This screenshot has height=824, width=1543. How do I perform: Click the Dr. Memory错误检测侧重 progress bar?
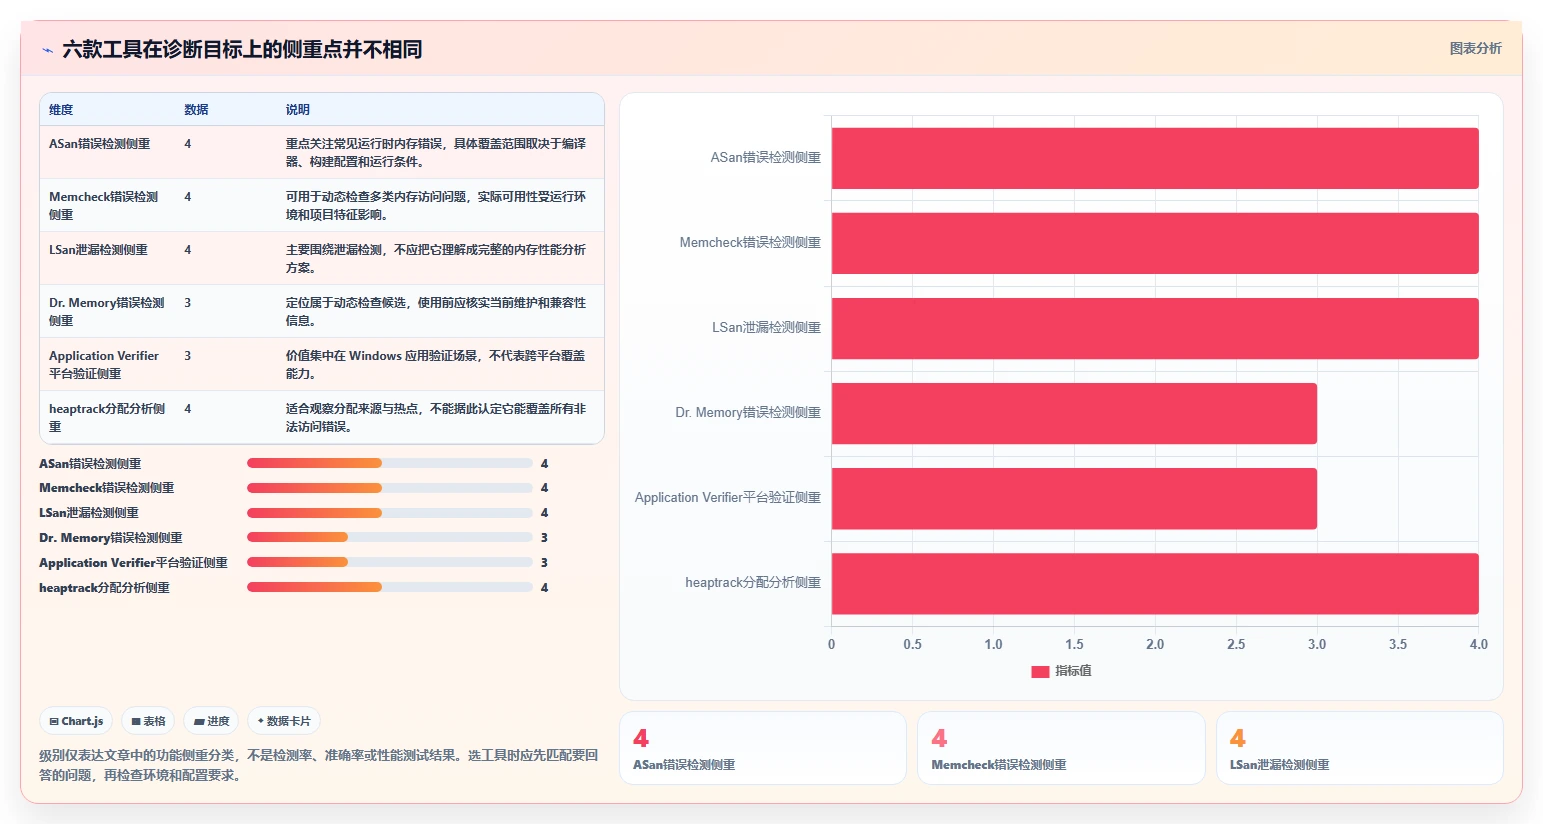(390, 538)
